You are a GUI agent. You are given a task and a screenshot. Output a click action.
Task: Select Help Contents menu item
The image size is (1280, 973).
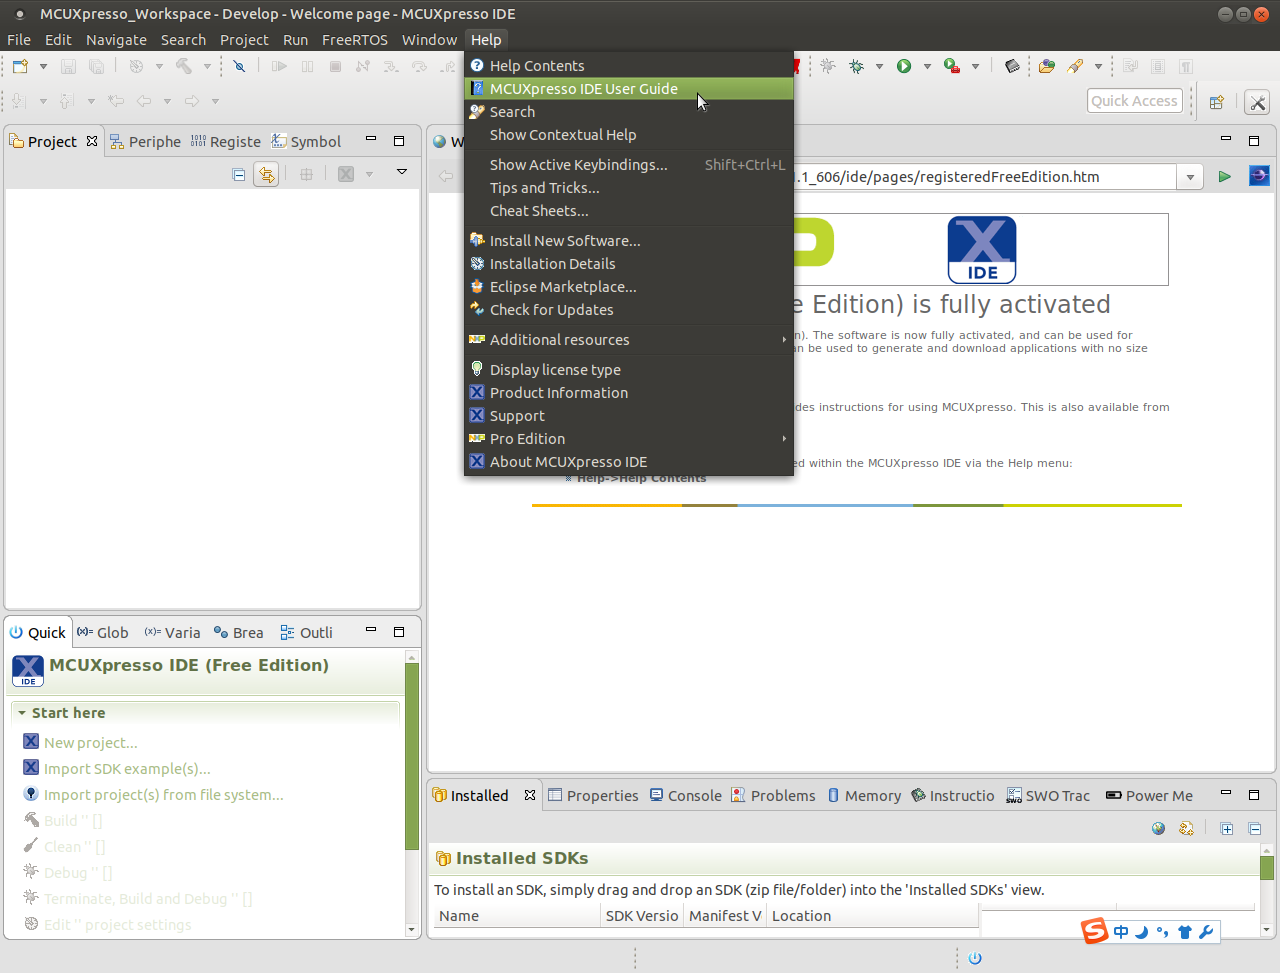[629, 66]
